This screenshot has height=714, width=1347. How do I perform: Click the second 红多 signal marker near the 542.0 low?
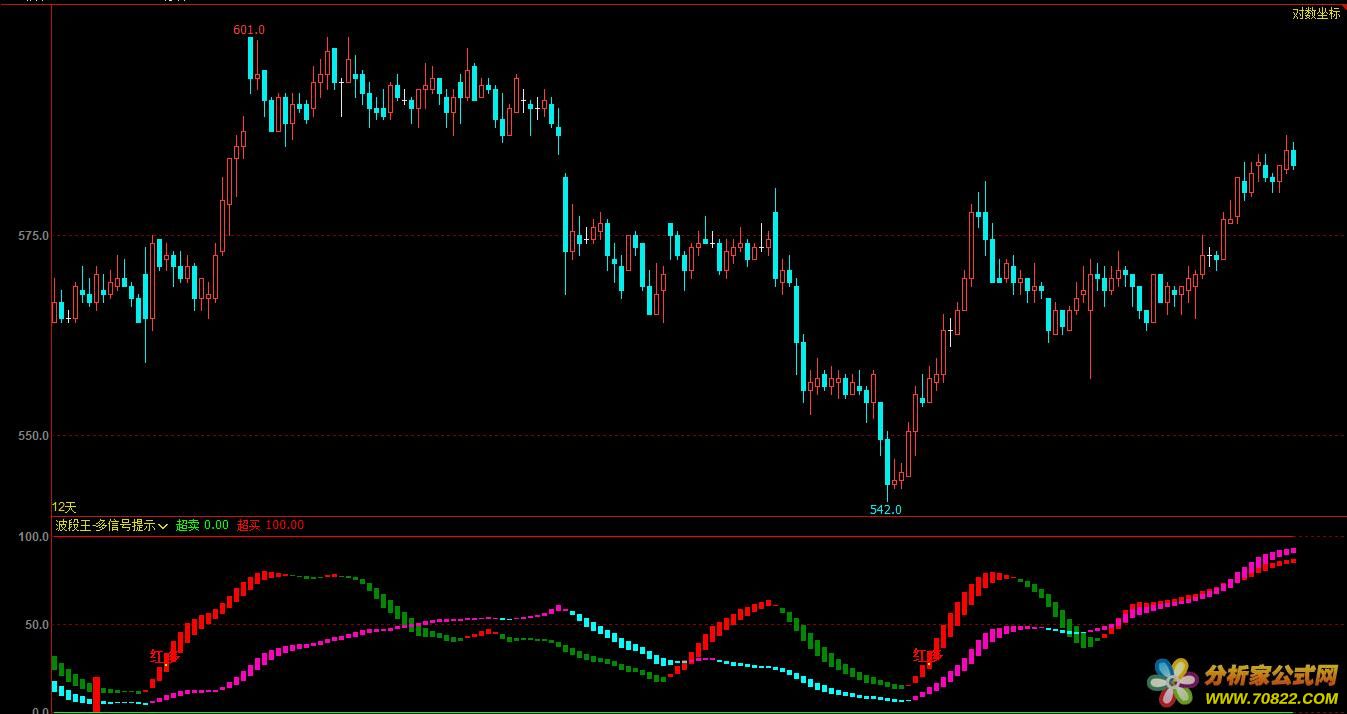pos(927,656)
